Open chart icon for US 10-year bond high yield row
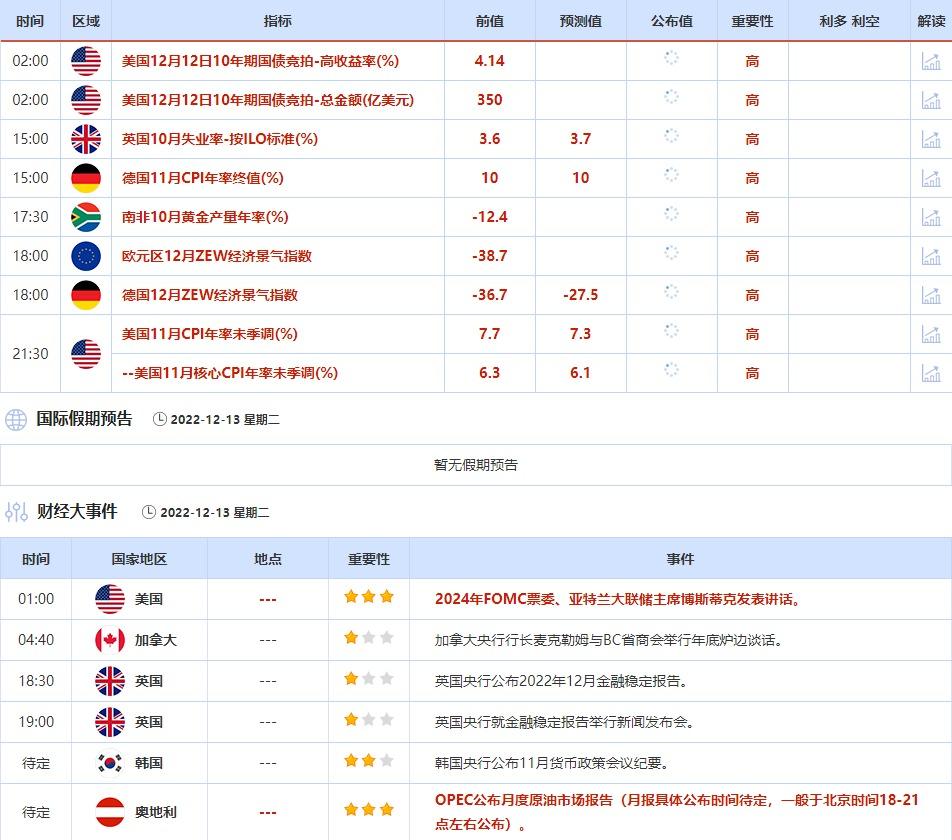 pos(931,61)
